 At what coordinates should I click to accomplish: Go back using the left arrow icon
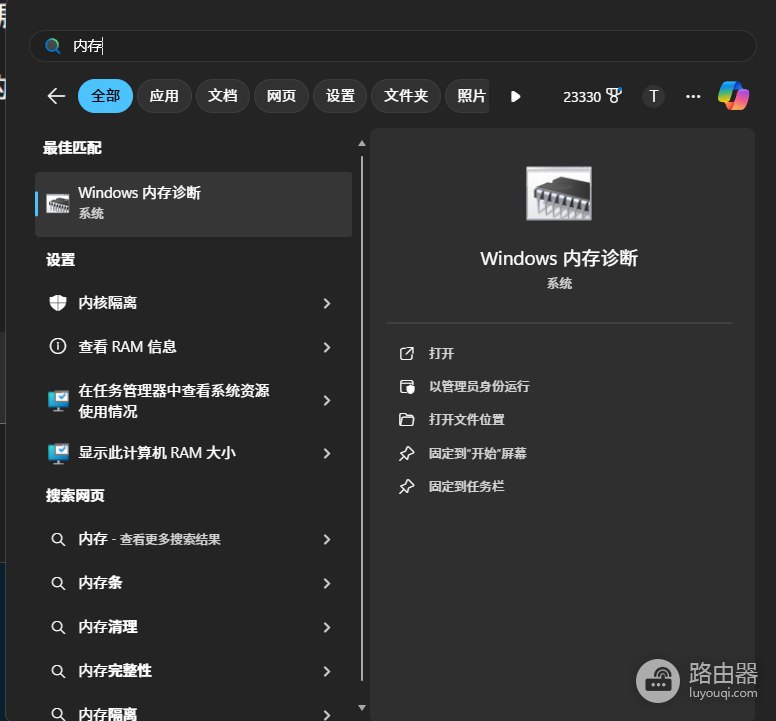click(x=56, y=96)
